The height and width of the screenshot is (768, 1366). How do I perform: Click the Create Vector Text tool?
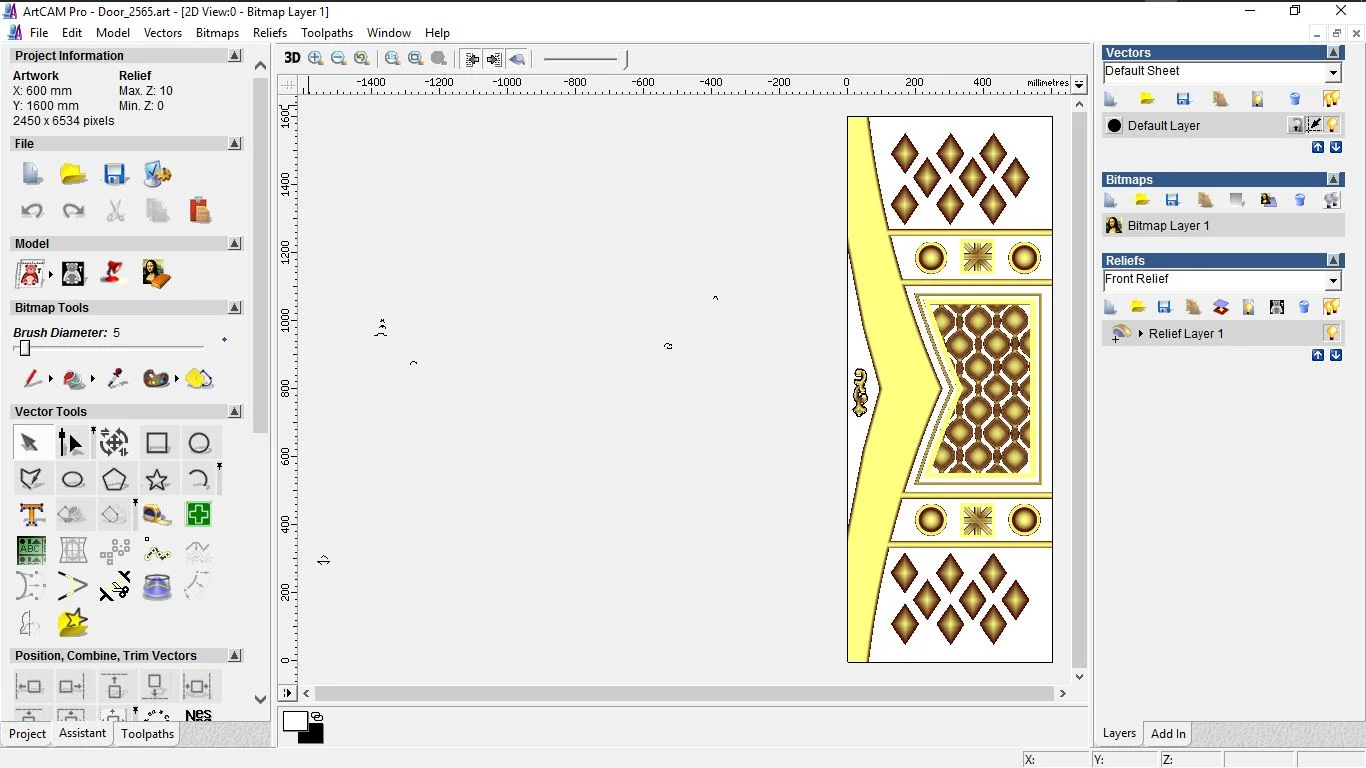[32, 515]
